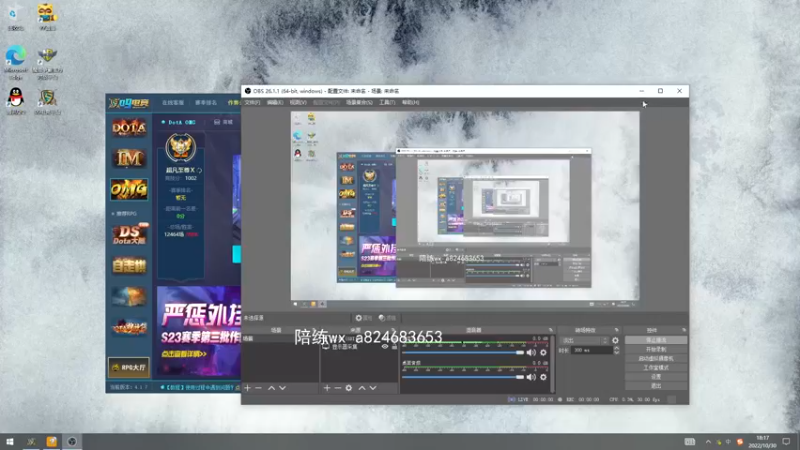Move the selected scene down

pyautogui.click(x=282, y=388)
